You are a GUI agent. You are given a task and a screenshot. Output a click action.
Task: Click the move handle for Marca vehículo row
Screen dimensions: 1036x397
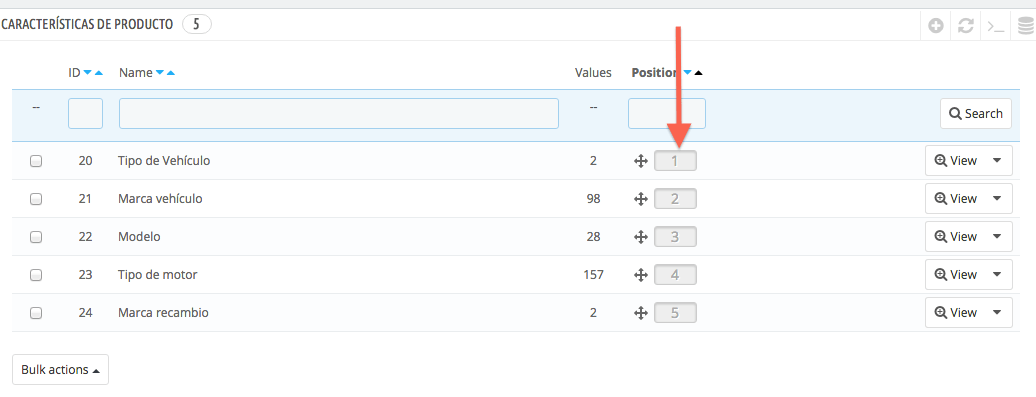(640, 199)
